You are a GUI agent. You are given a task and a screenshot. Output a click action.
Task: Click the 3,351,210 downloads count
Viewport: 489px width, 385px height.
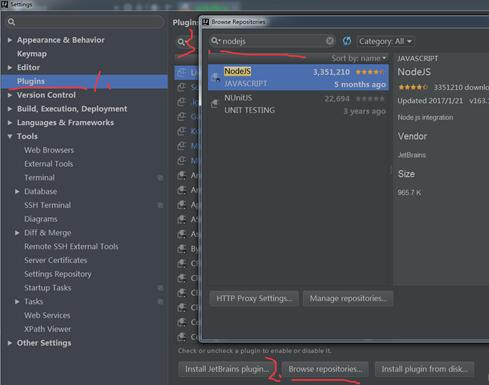(x=331, y=72)
